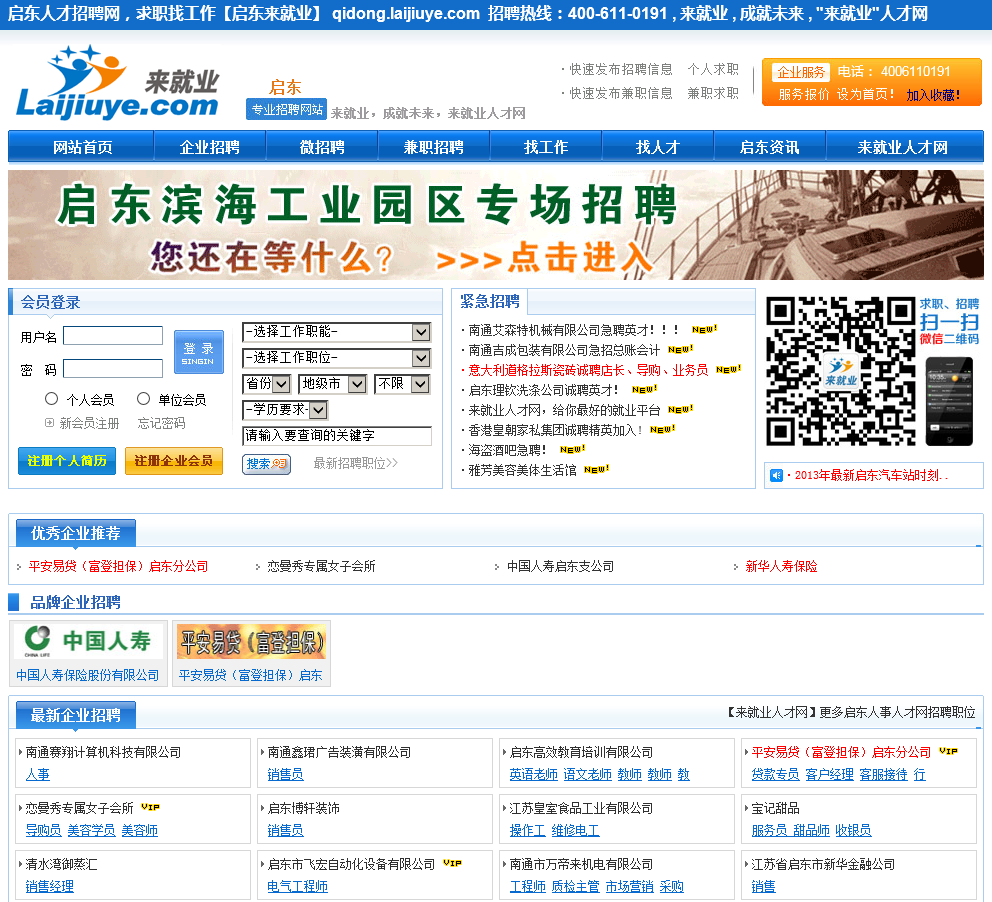Screen dimensions: 992x902
Task: Click the 忘记密码 link
Action: (162, 423)
